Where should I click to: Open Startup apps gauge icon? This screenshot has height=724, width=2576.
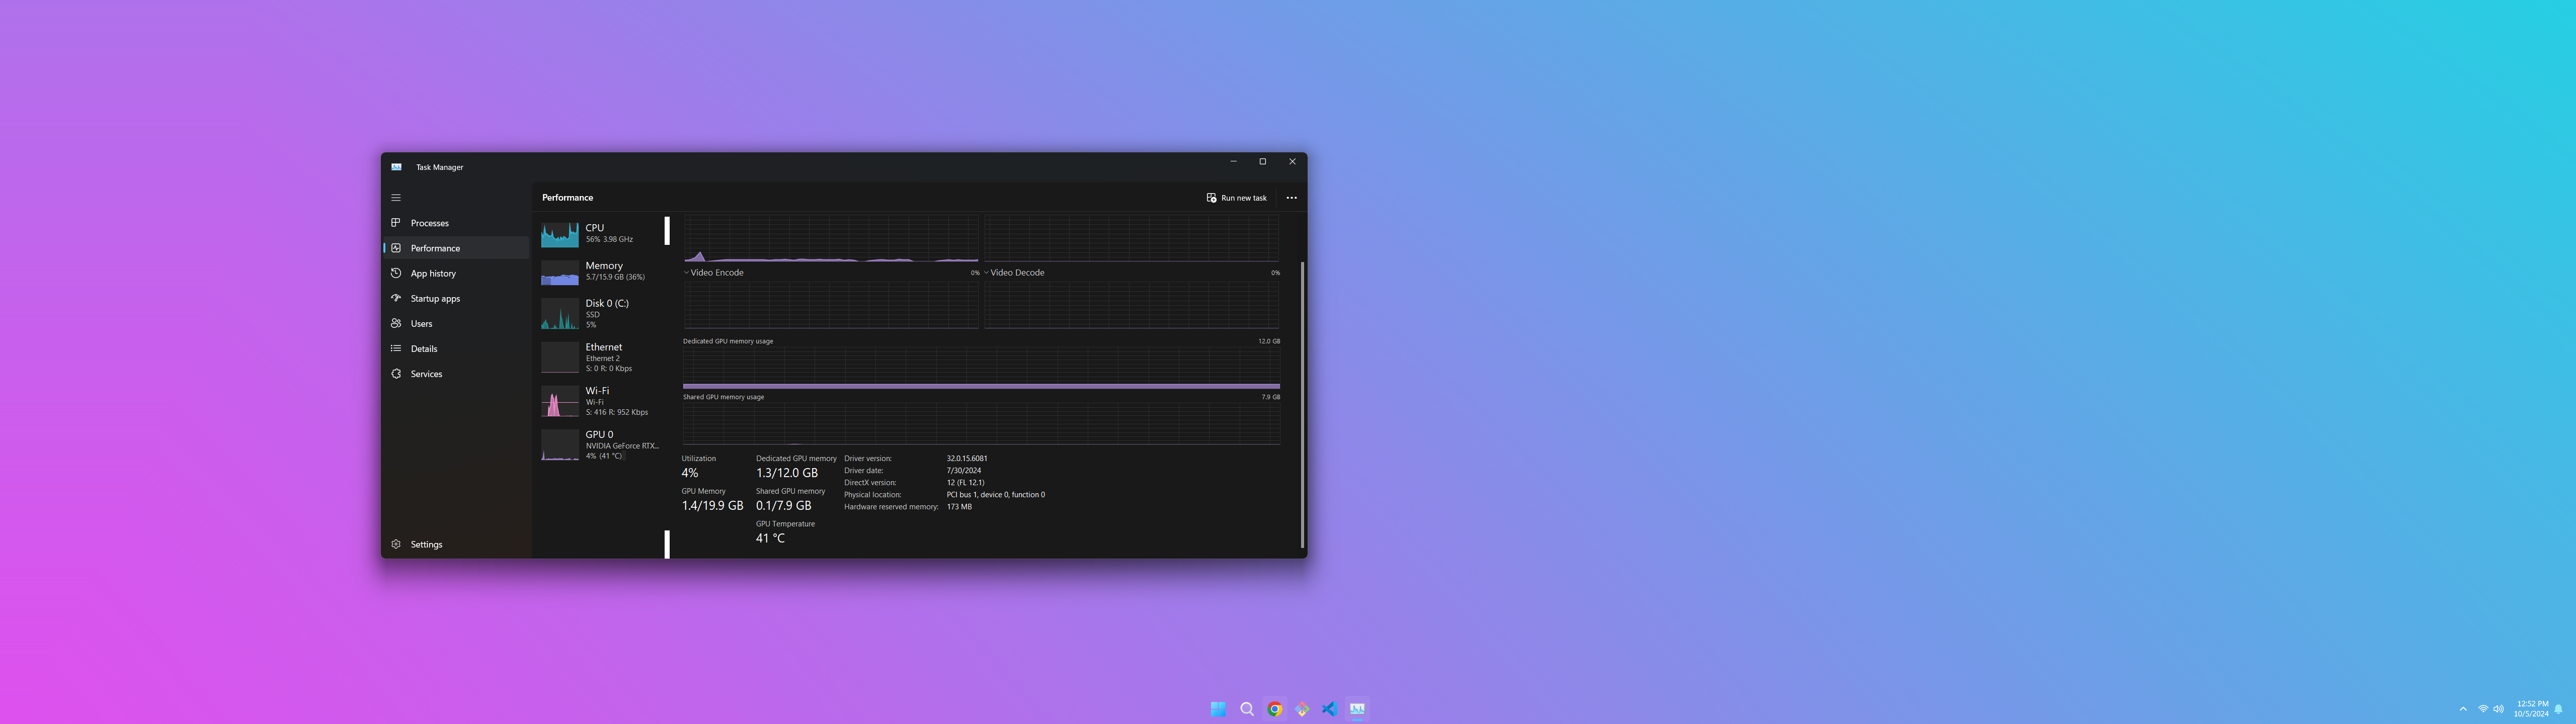396,298
